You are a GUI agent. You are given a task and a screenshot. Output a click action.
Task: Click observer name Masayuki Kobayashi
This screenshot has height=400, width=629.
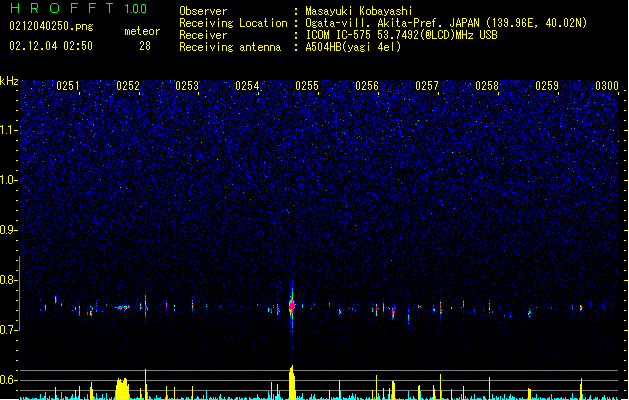point(359,11)
